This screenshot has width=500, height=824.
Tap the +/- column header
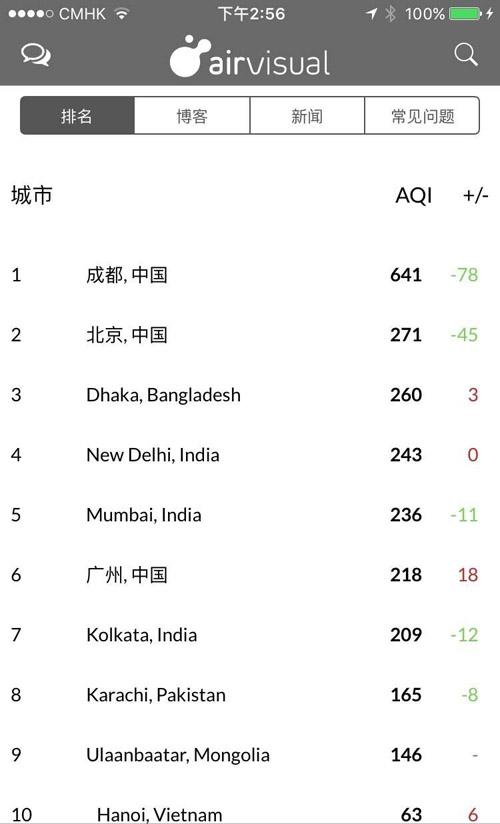point(476,195)
